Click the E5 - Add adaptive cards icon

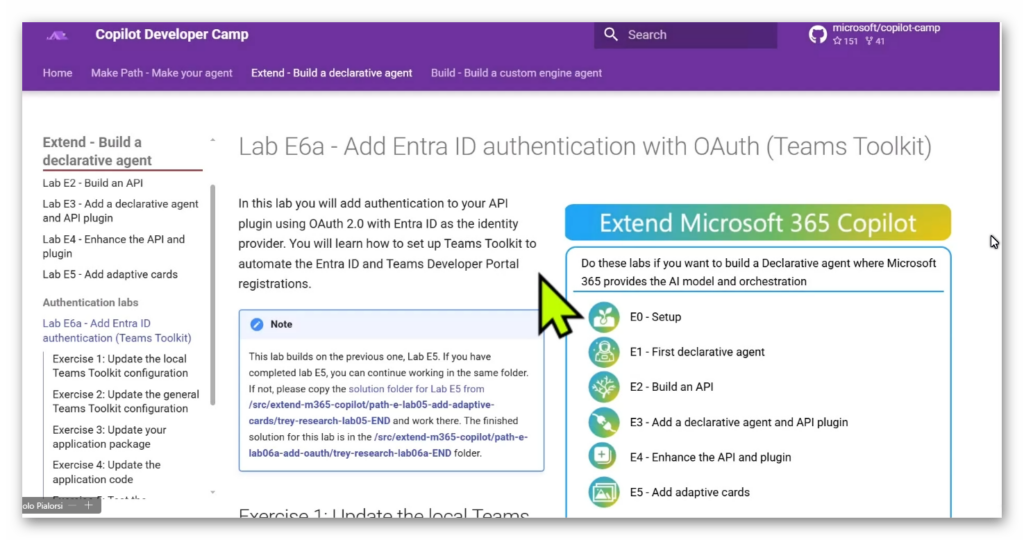pyautogui.click(x=603, y=492)
